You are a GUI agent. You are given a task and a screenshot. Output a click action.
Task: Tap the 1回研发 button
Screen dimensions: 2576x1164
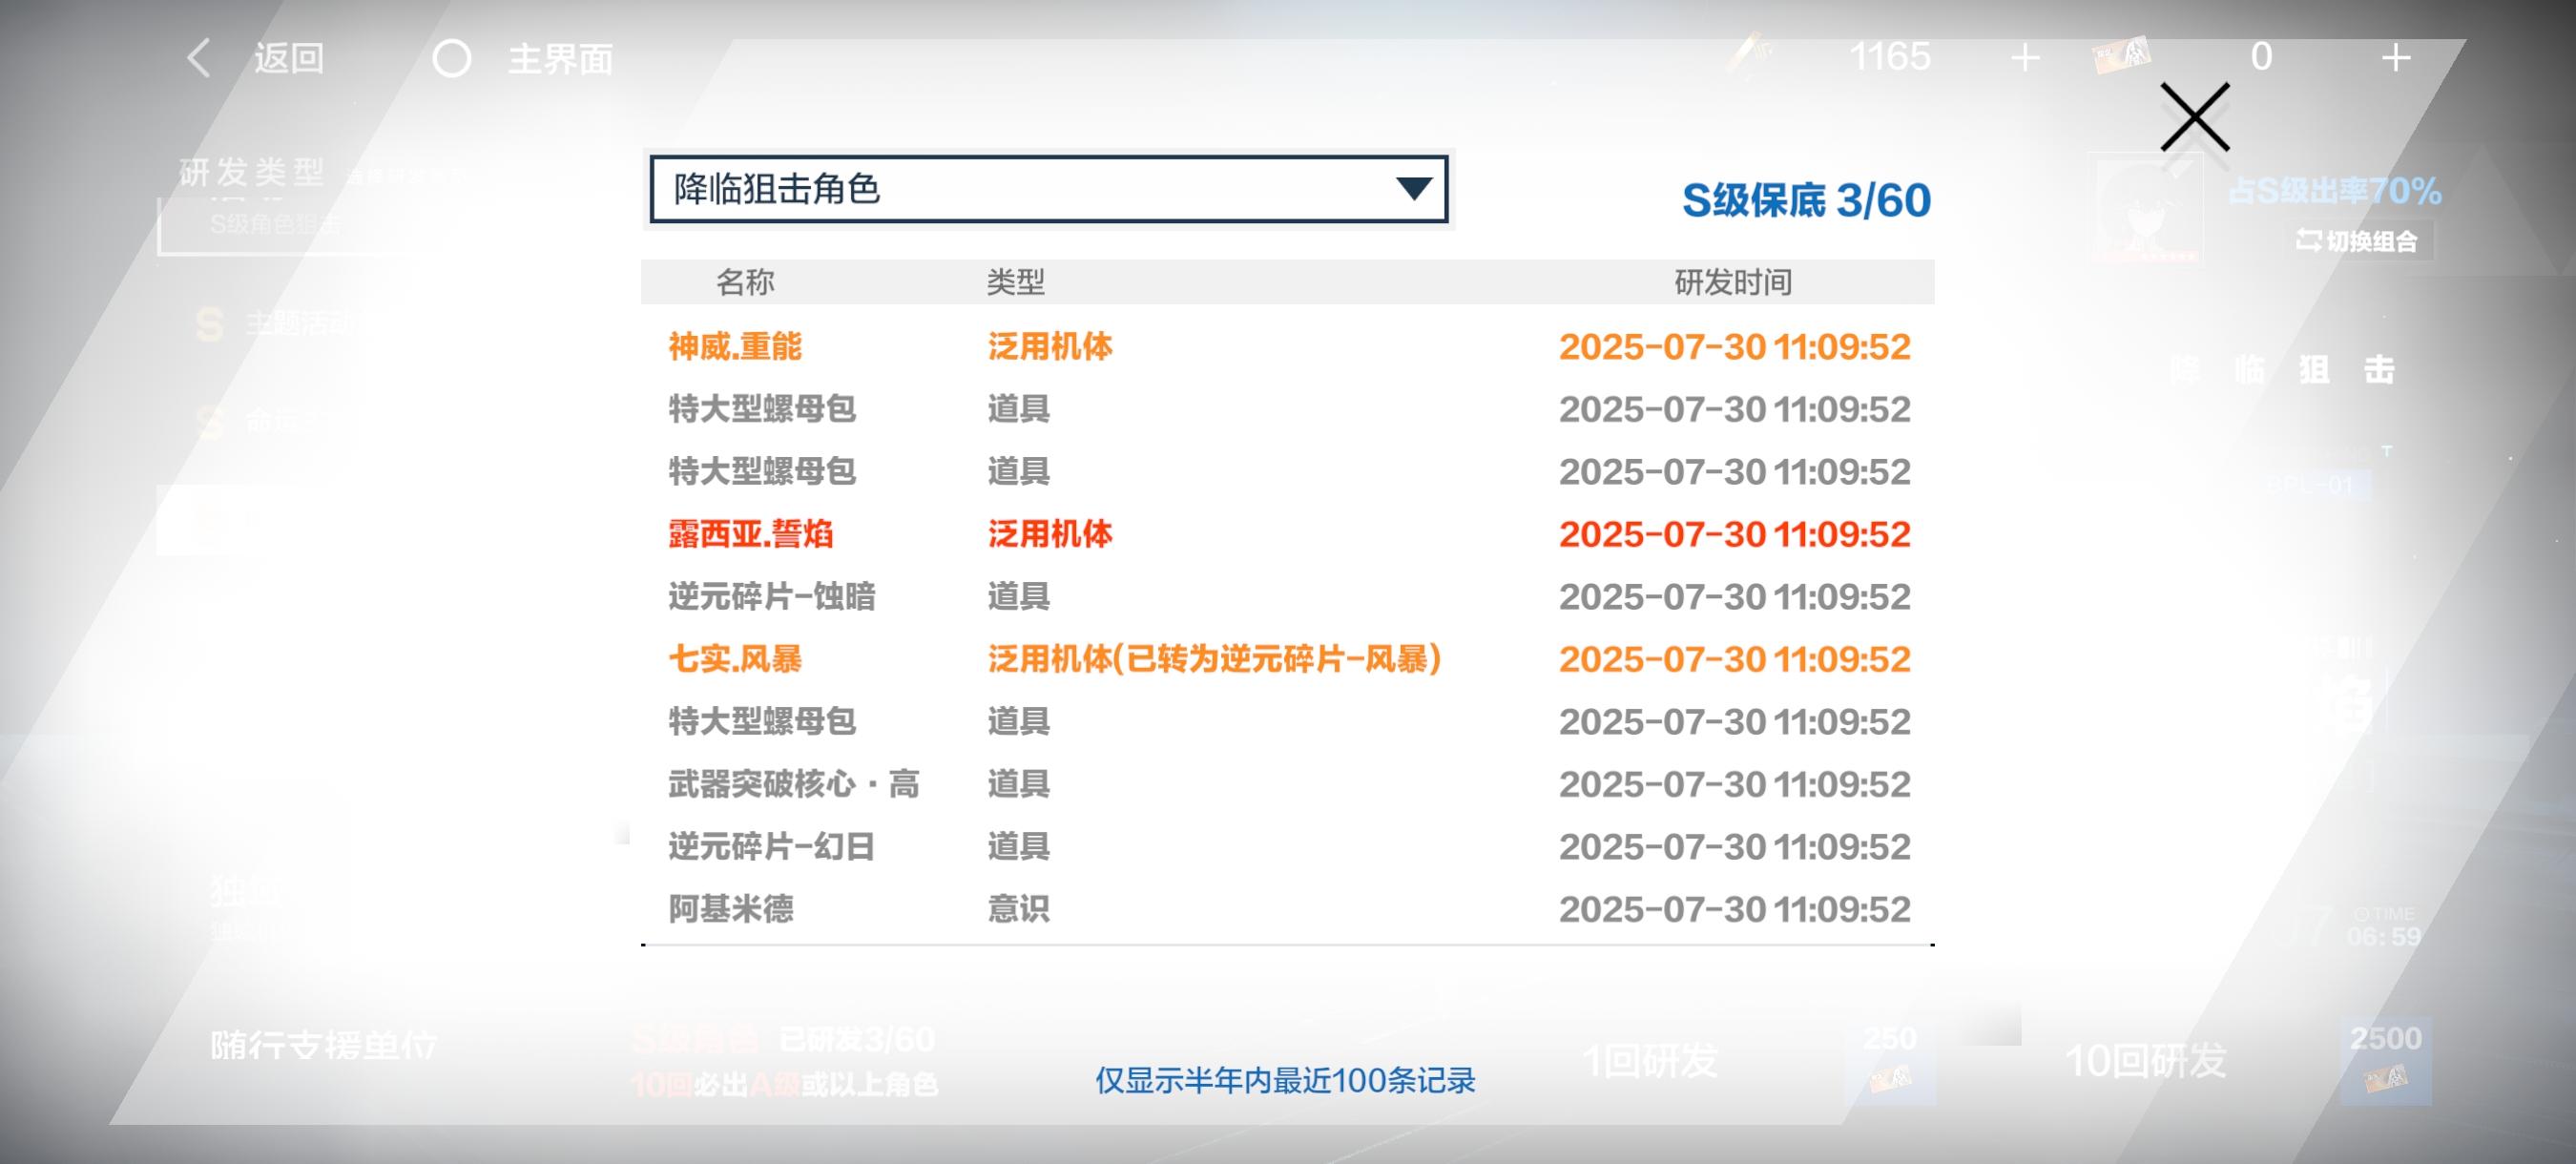[x=1651, y=1061]
